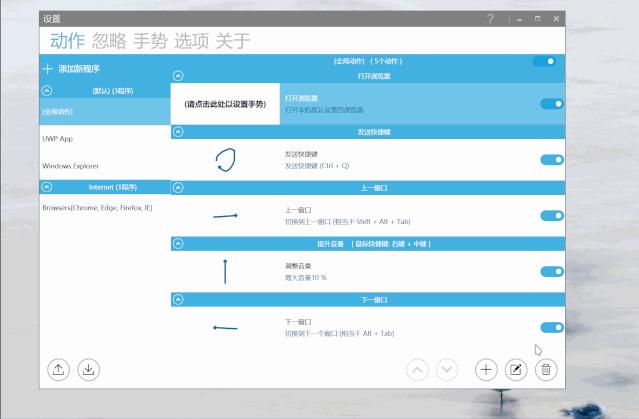This screenshot has height=419, width=639.
Task: Select Browsers(Chrome, Edge, Firefox, IE) entry
Action: tap(105, 208)
